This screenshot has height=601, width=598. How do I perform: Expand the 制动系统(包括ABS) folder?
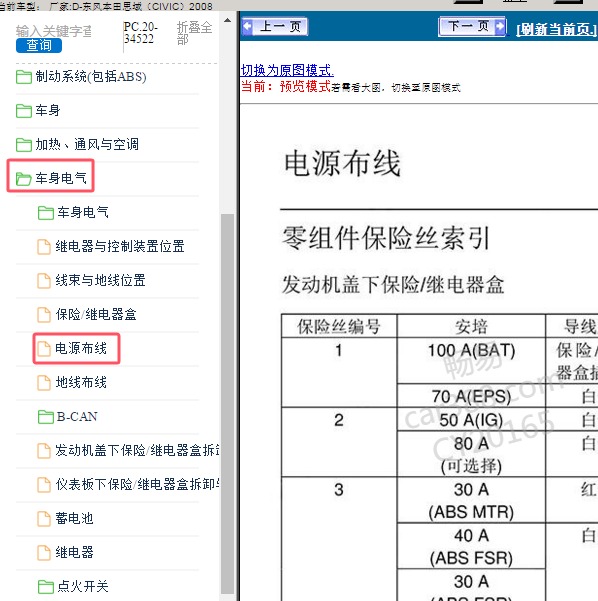click(x=91, y=77)
